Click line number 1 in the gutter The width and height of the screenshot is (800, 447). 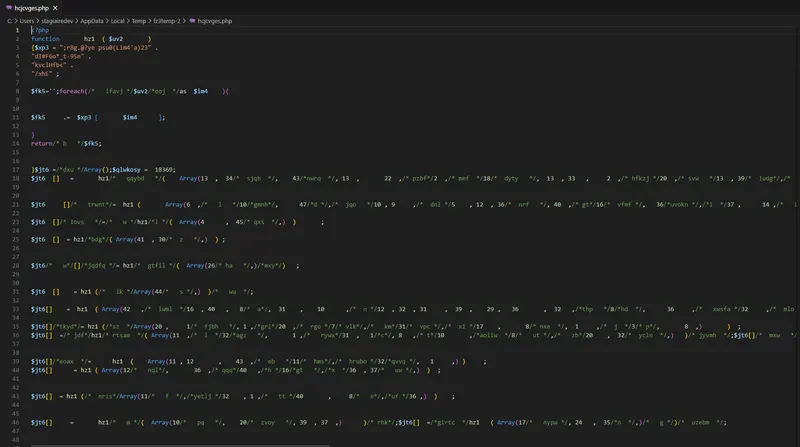17,30
